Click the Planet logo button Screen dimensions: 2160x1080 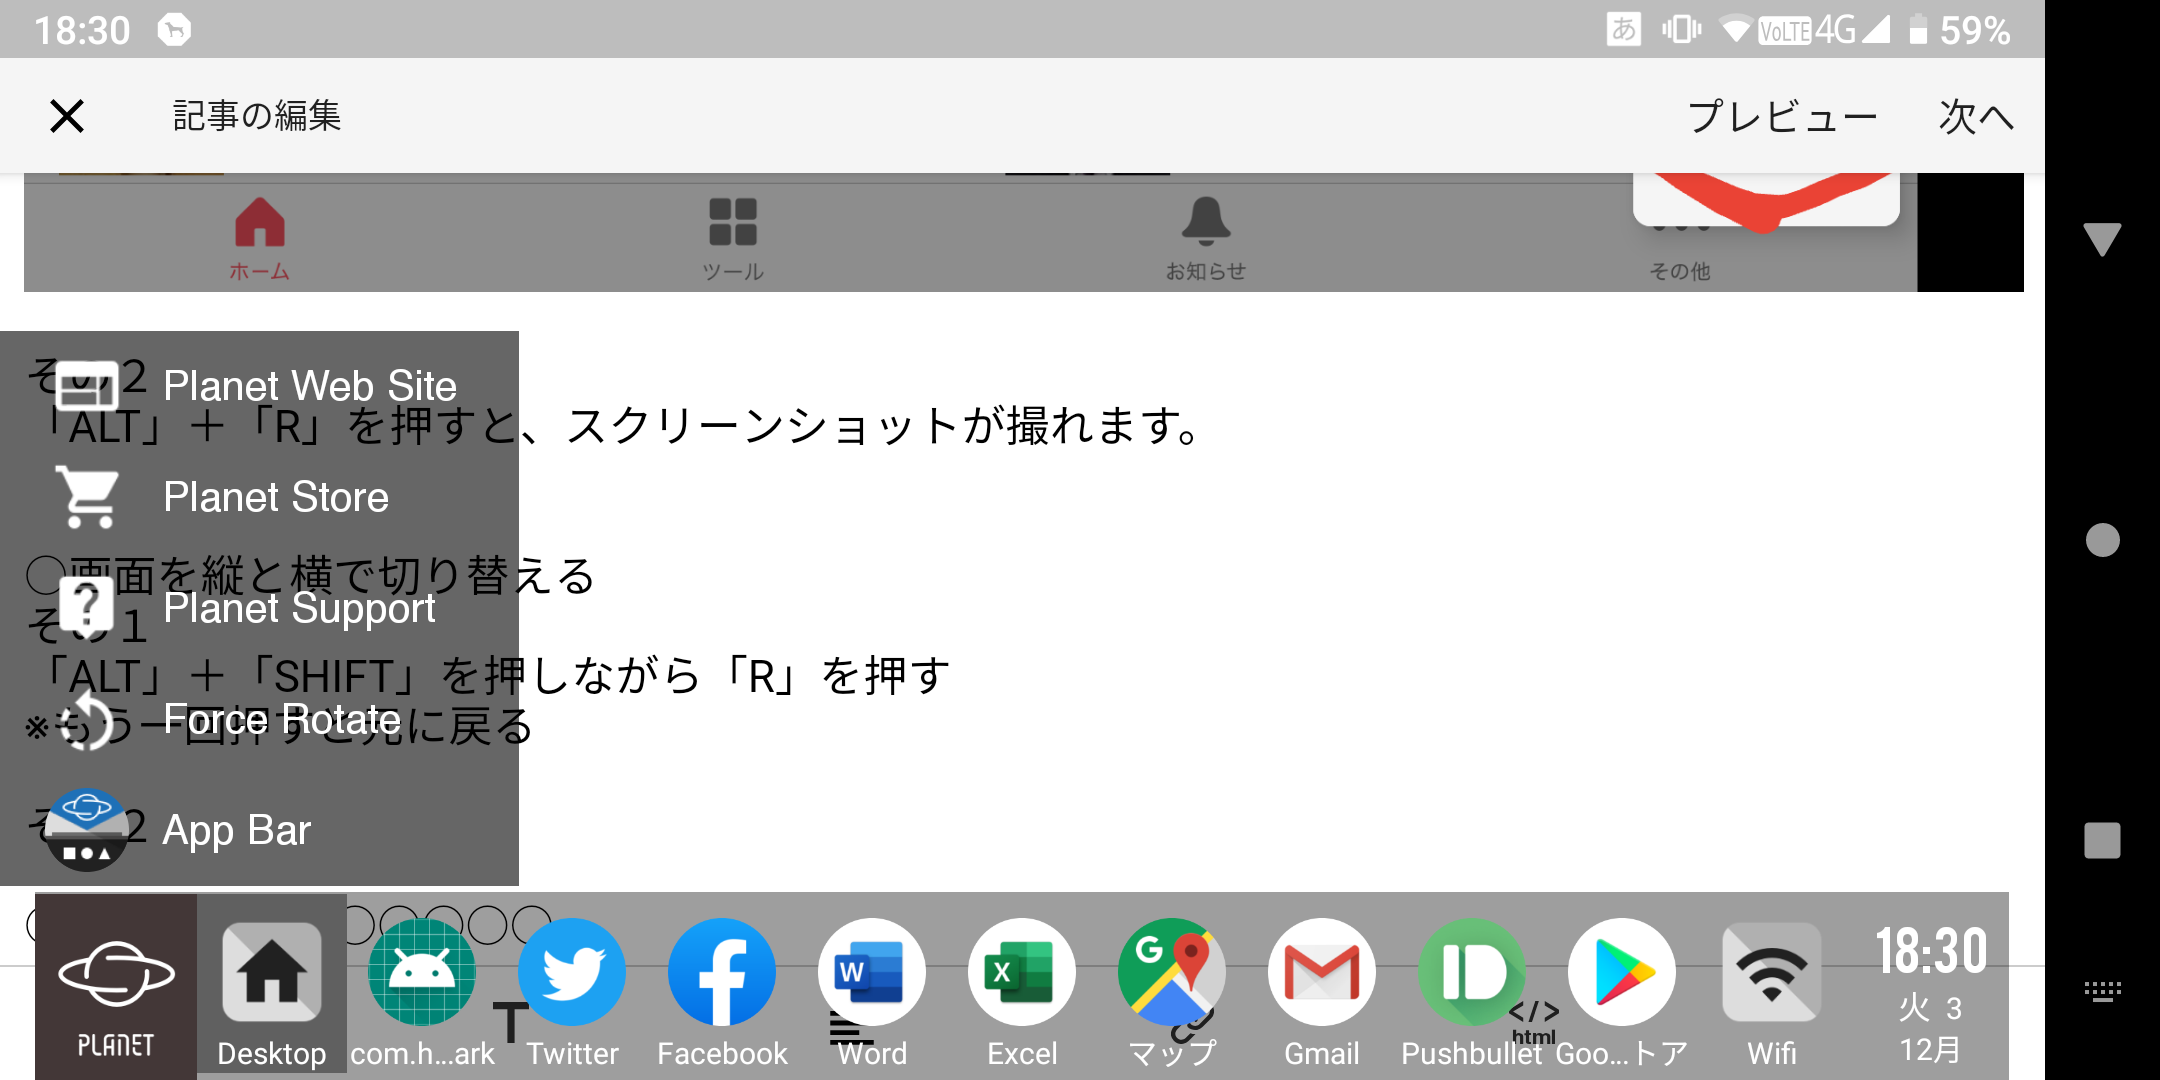[116, 987]
